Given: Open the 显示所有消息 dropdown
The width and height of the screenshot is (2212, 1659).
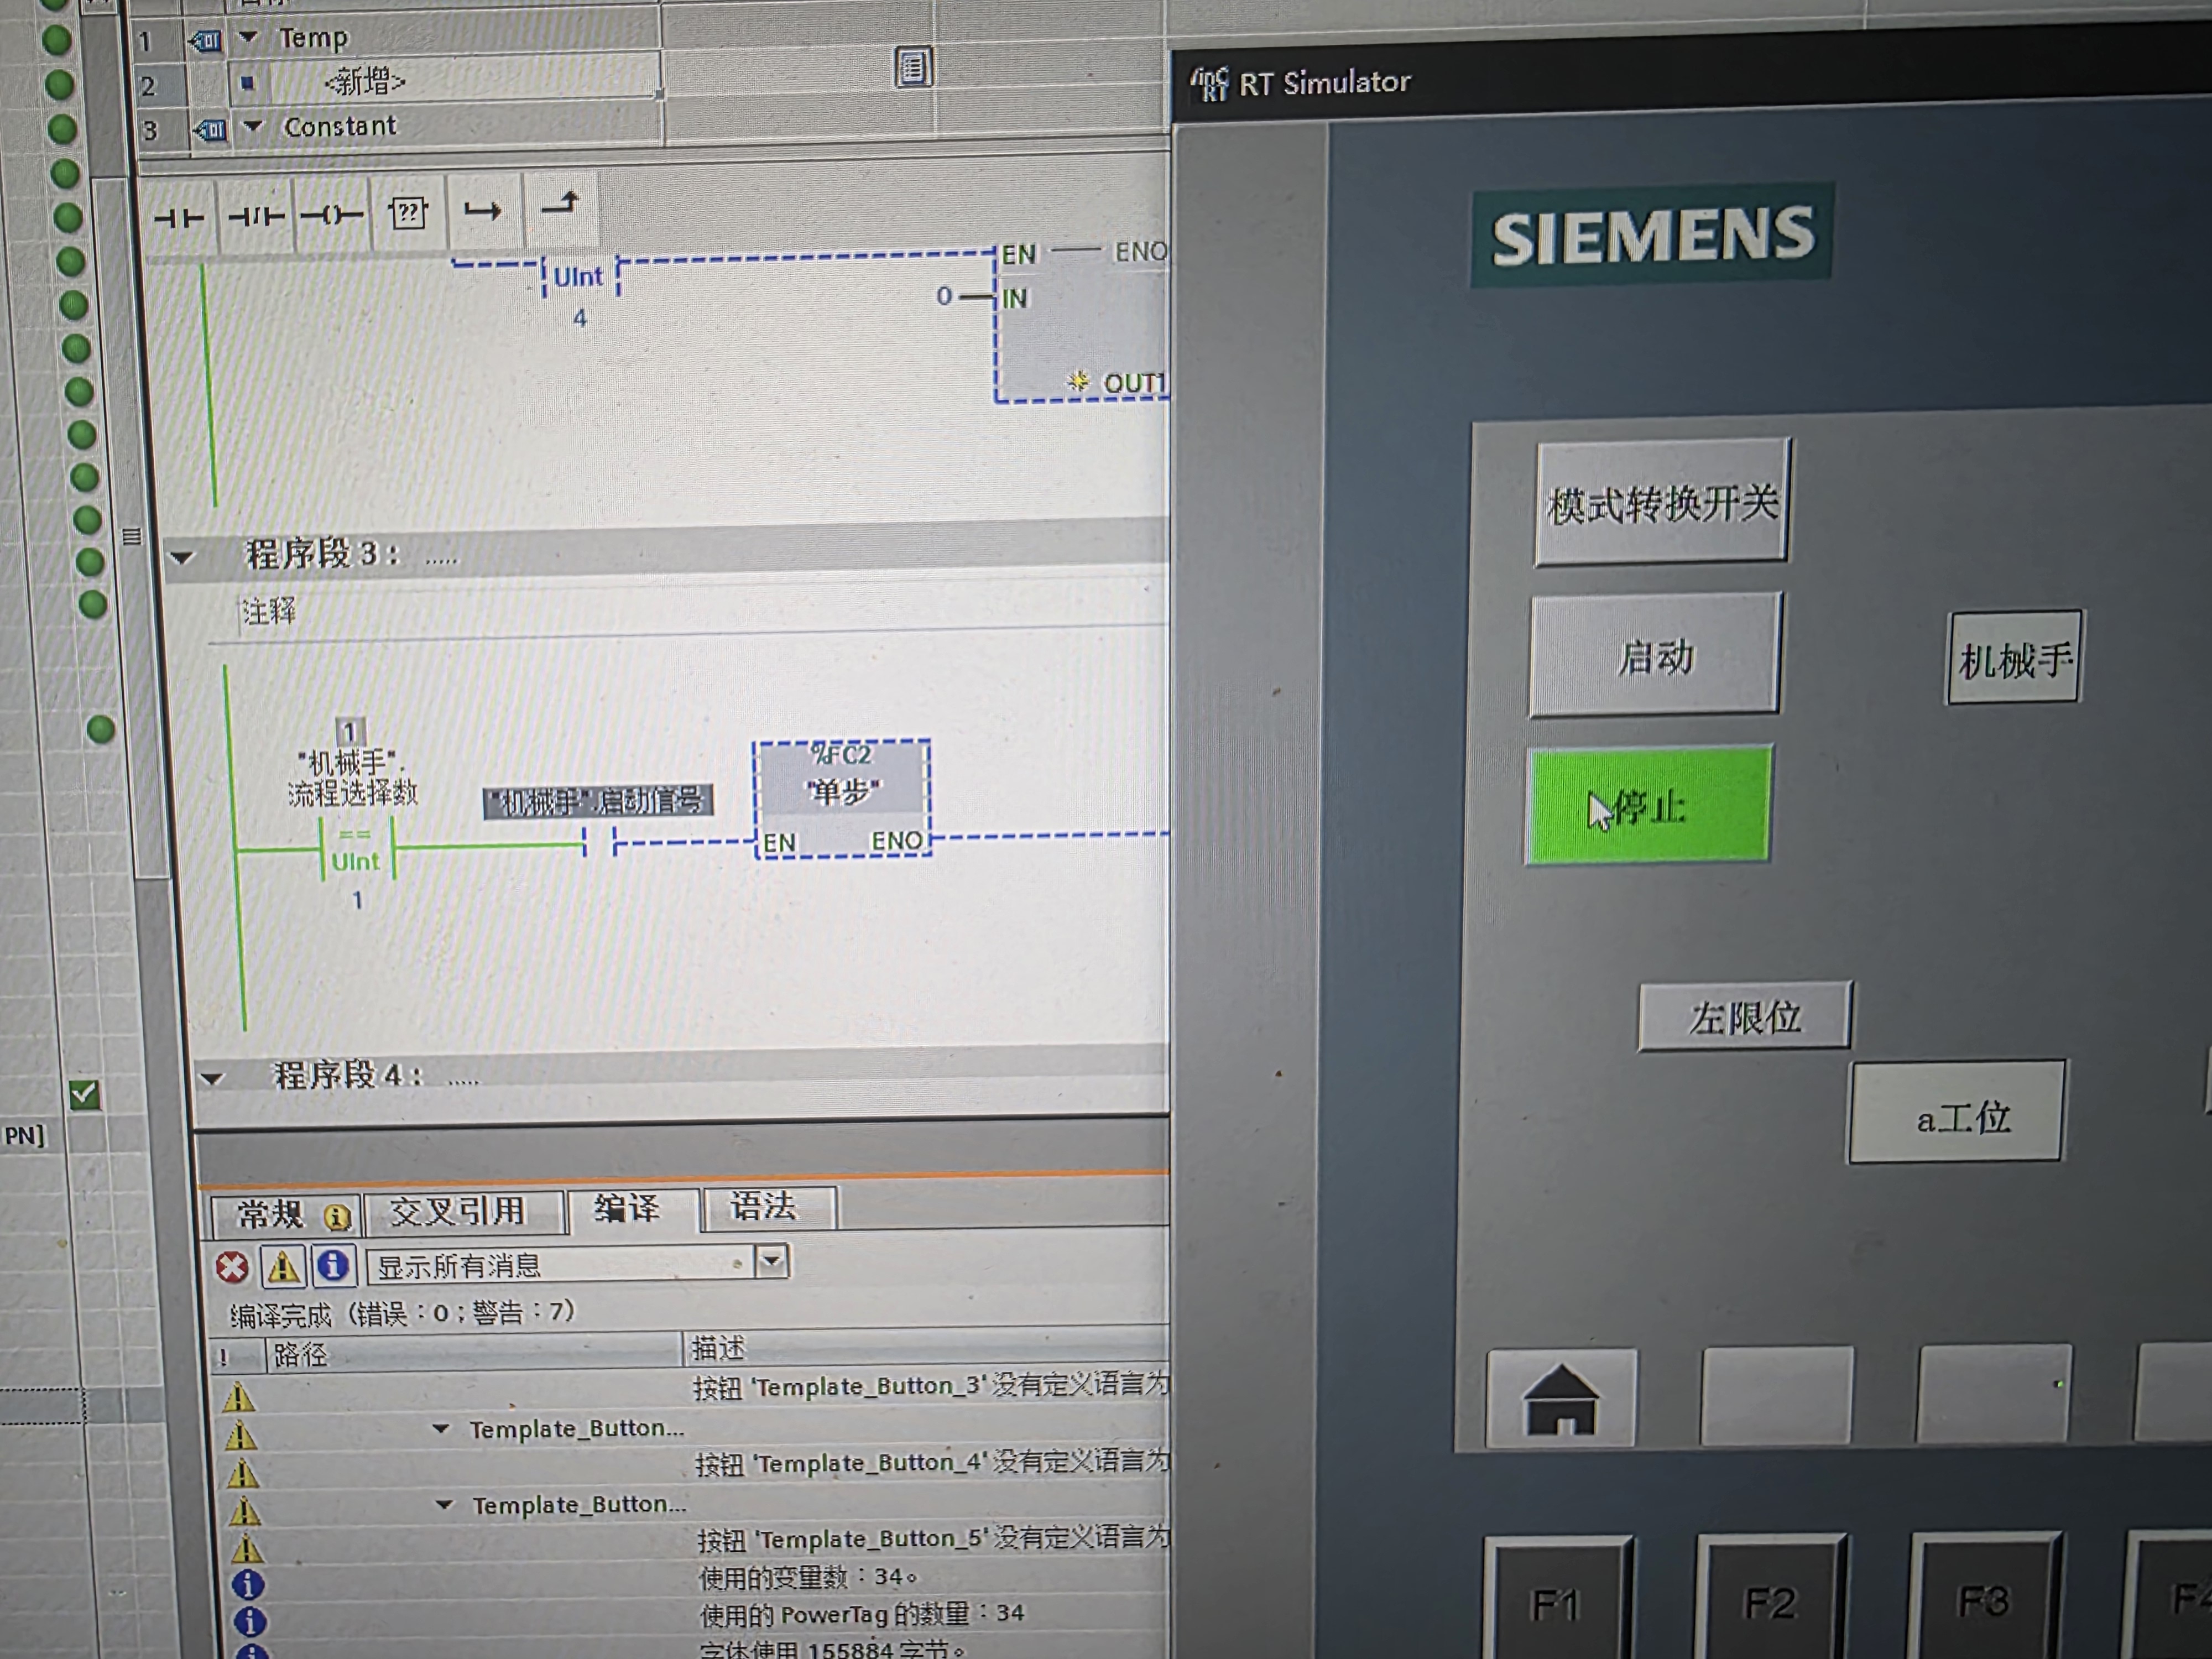Looking at the screenshot, I should click(x=772, y=1261).
